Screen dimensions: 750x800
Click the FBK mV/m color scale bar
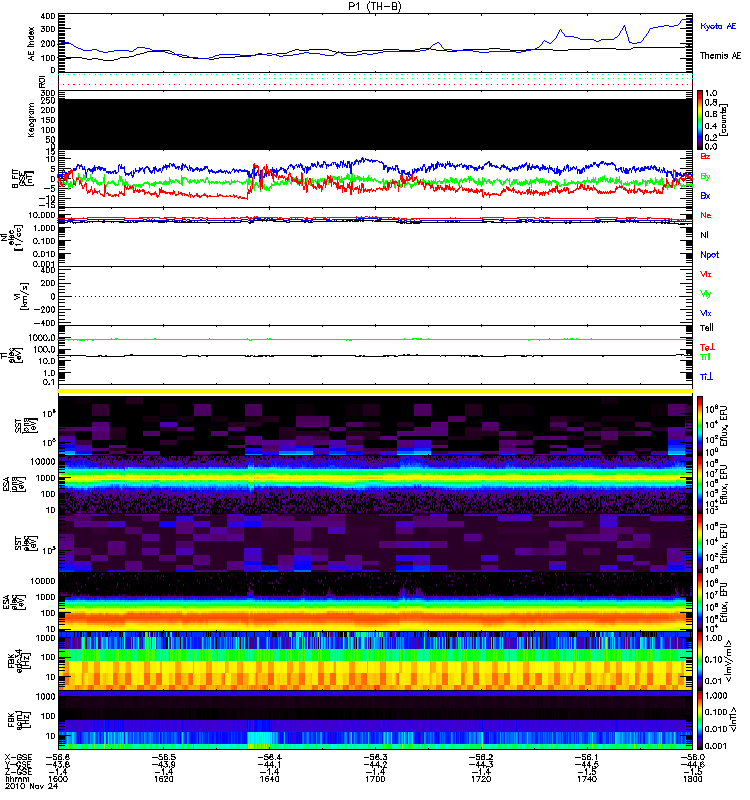(x=700, y=661)
